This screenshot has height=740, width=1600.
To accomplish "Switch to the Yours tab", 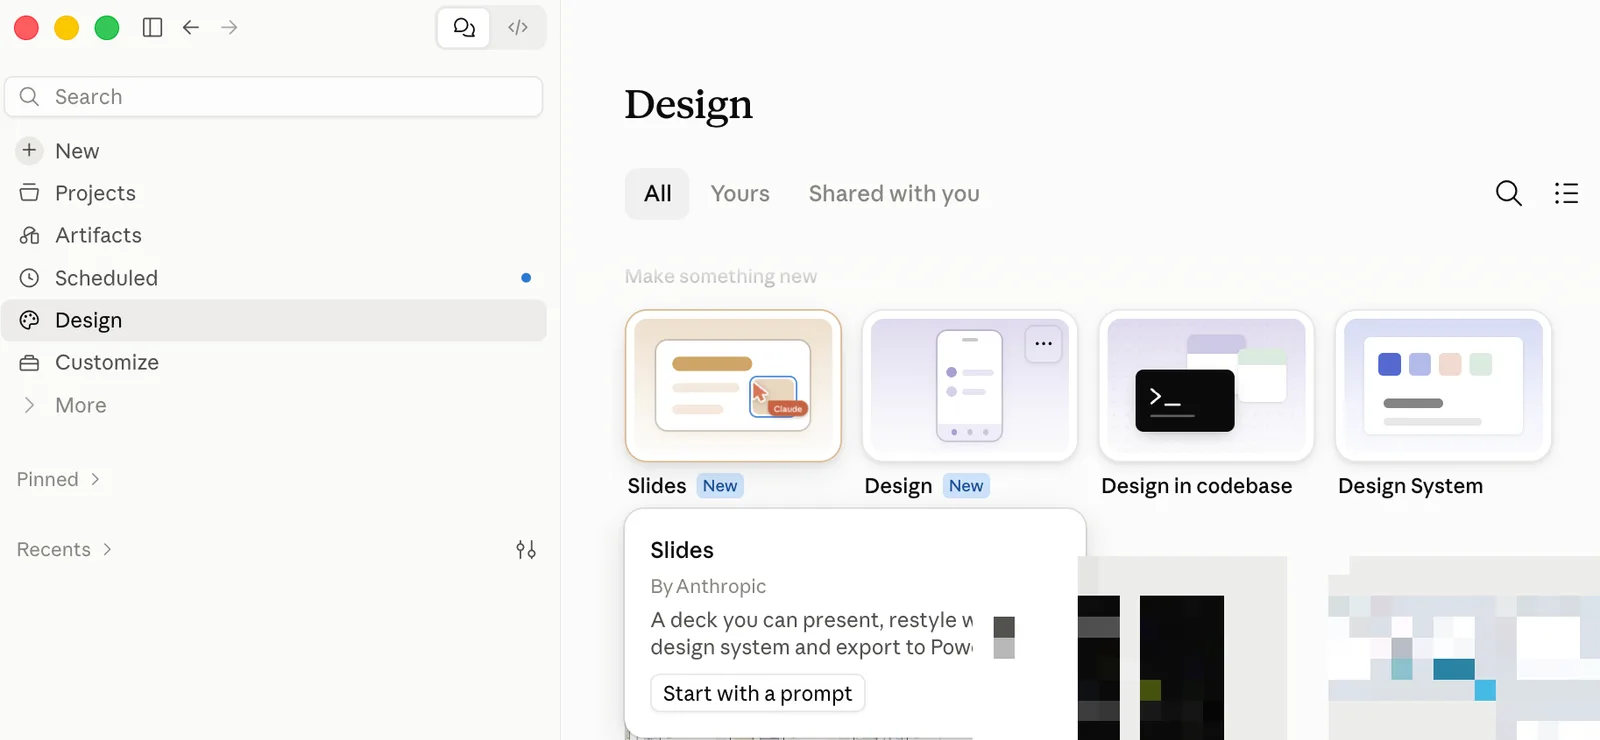I will [x=740, y=194].
